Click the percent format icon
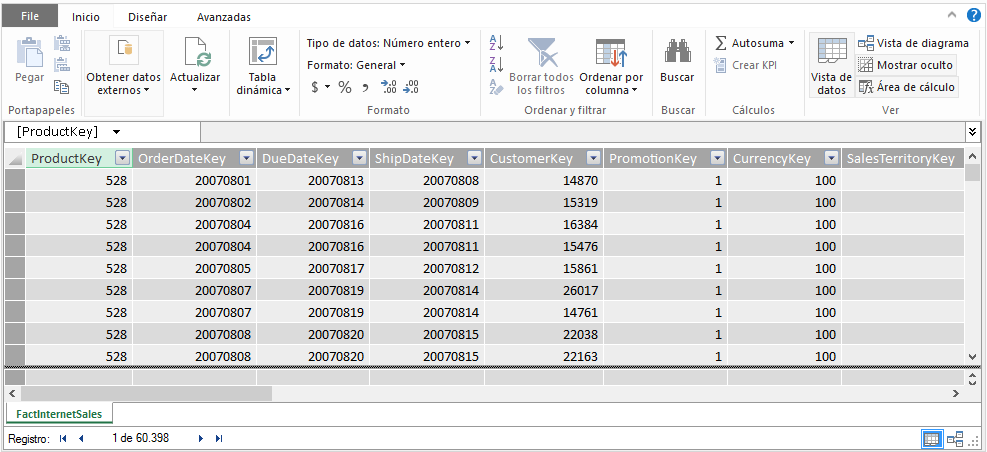The height and width of the screenshot is (452, 987). click(344, 87)
